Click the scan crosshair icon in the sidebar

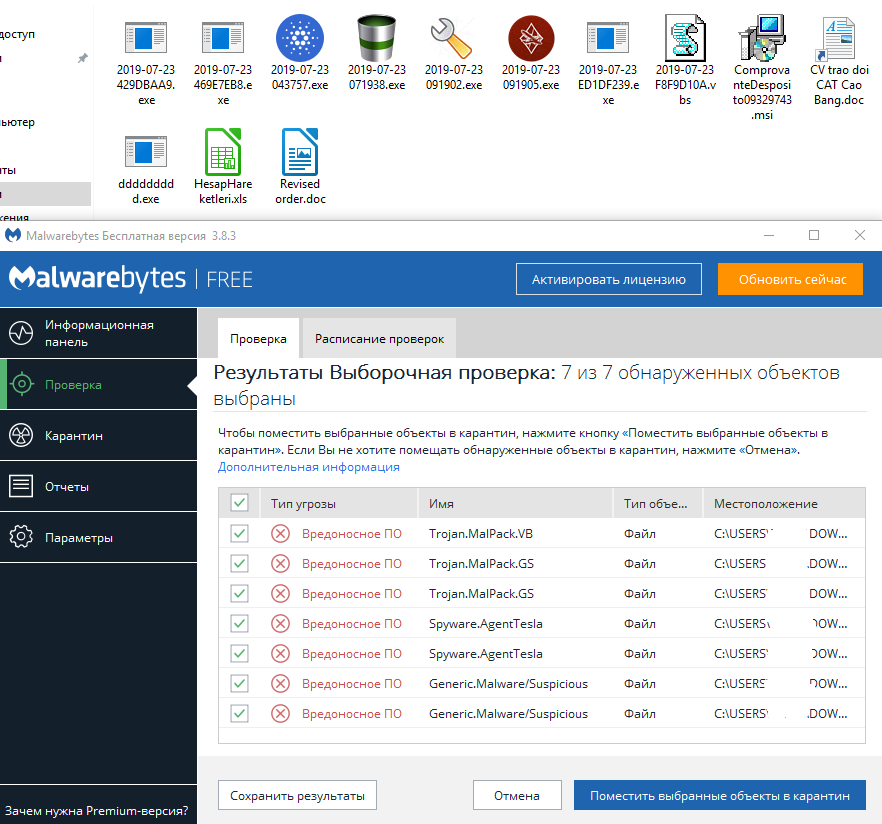[x=21, y=384]
